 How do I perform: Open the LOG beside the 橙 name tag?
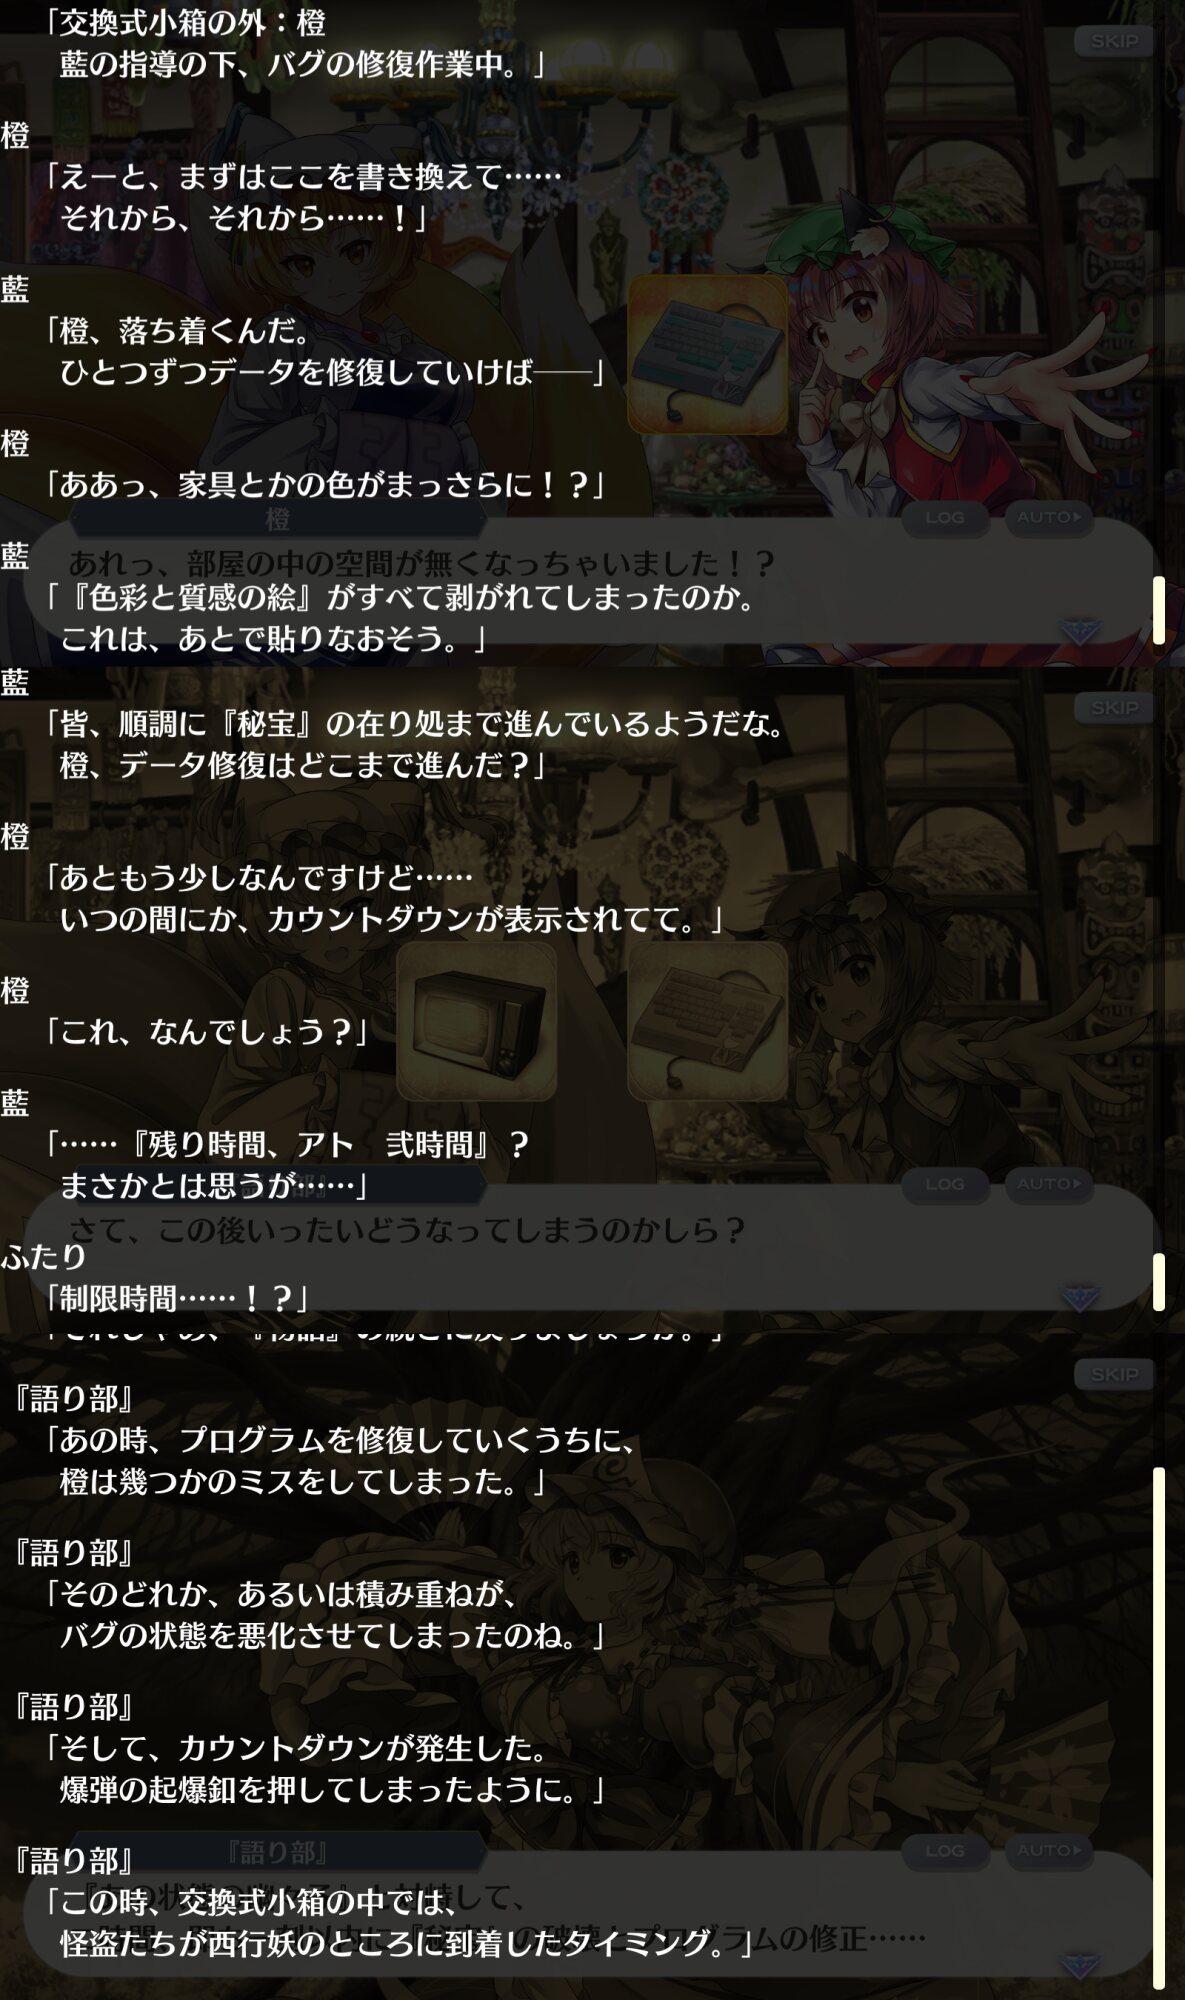click(x=945, y=517)
